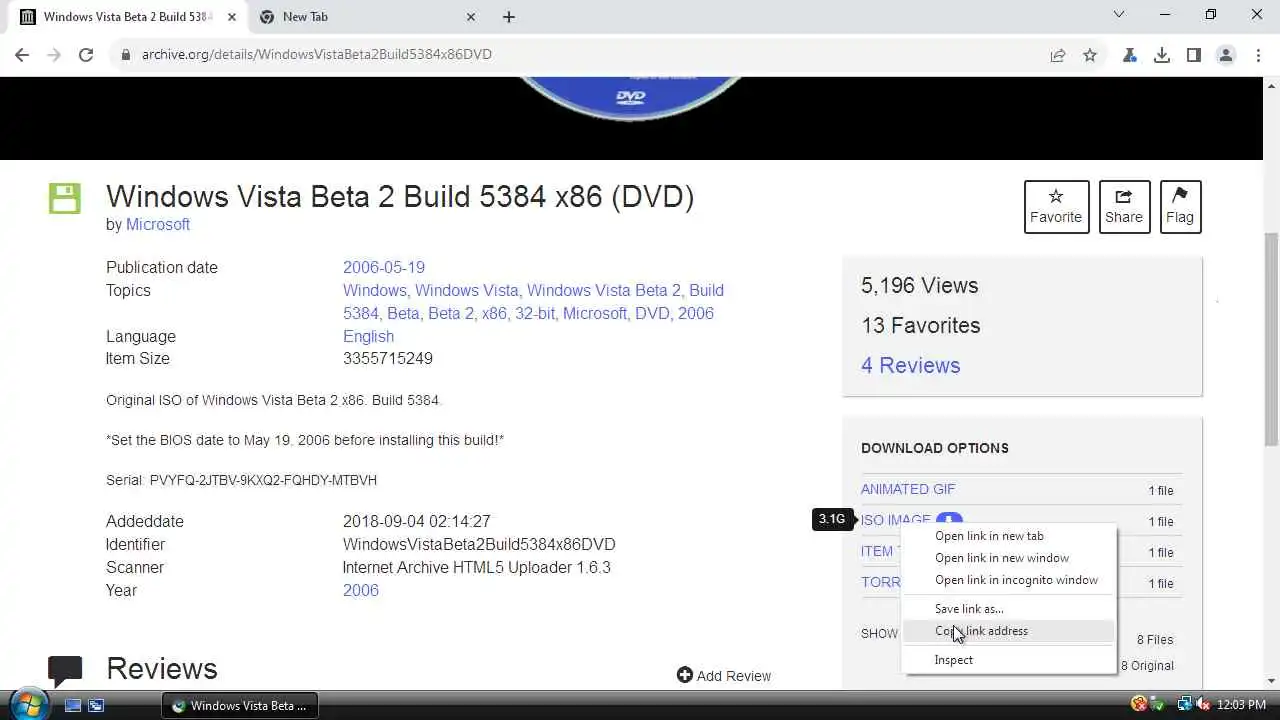Image resolution: width=1280 pixels, height=720 pixels.
Task: Click the Share button
Action: [x=1124, y=207]
